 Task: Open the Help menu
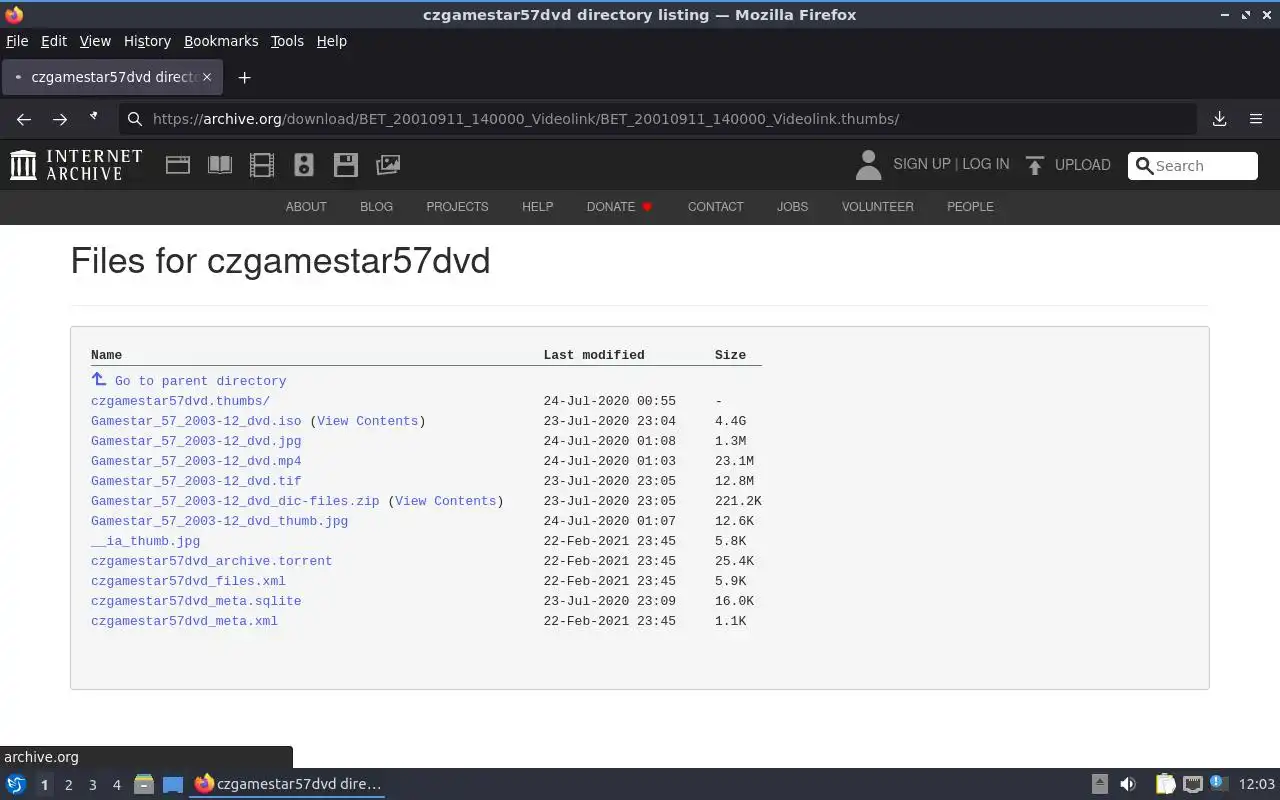coord(331,41)
